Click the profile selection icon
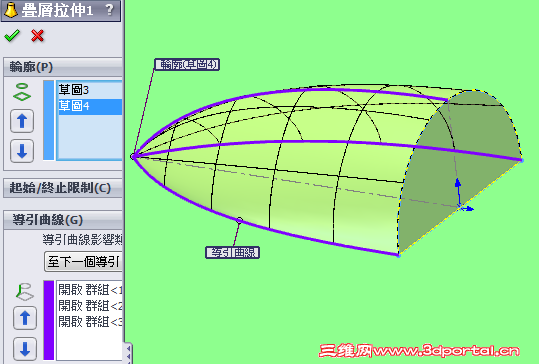The image size is (539, 364). [22, 92]
